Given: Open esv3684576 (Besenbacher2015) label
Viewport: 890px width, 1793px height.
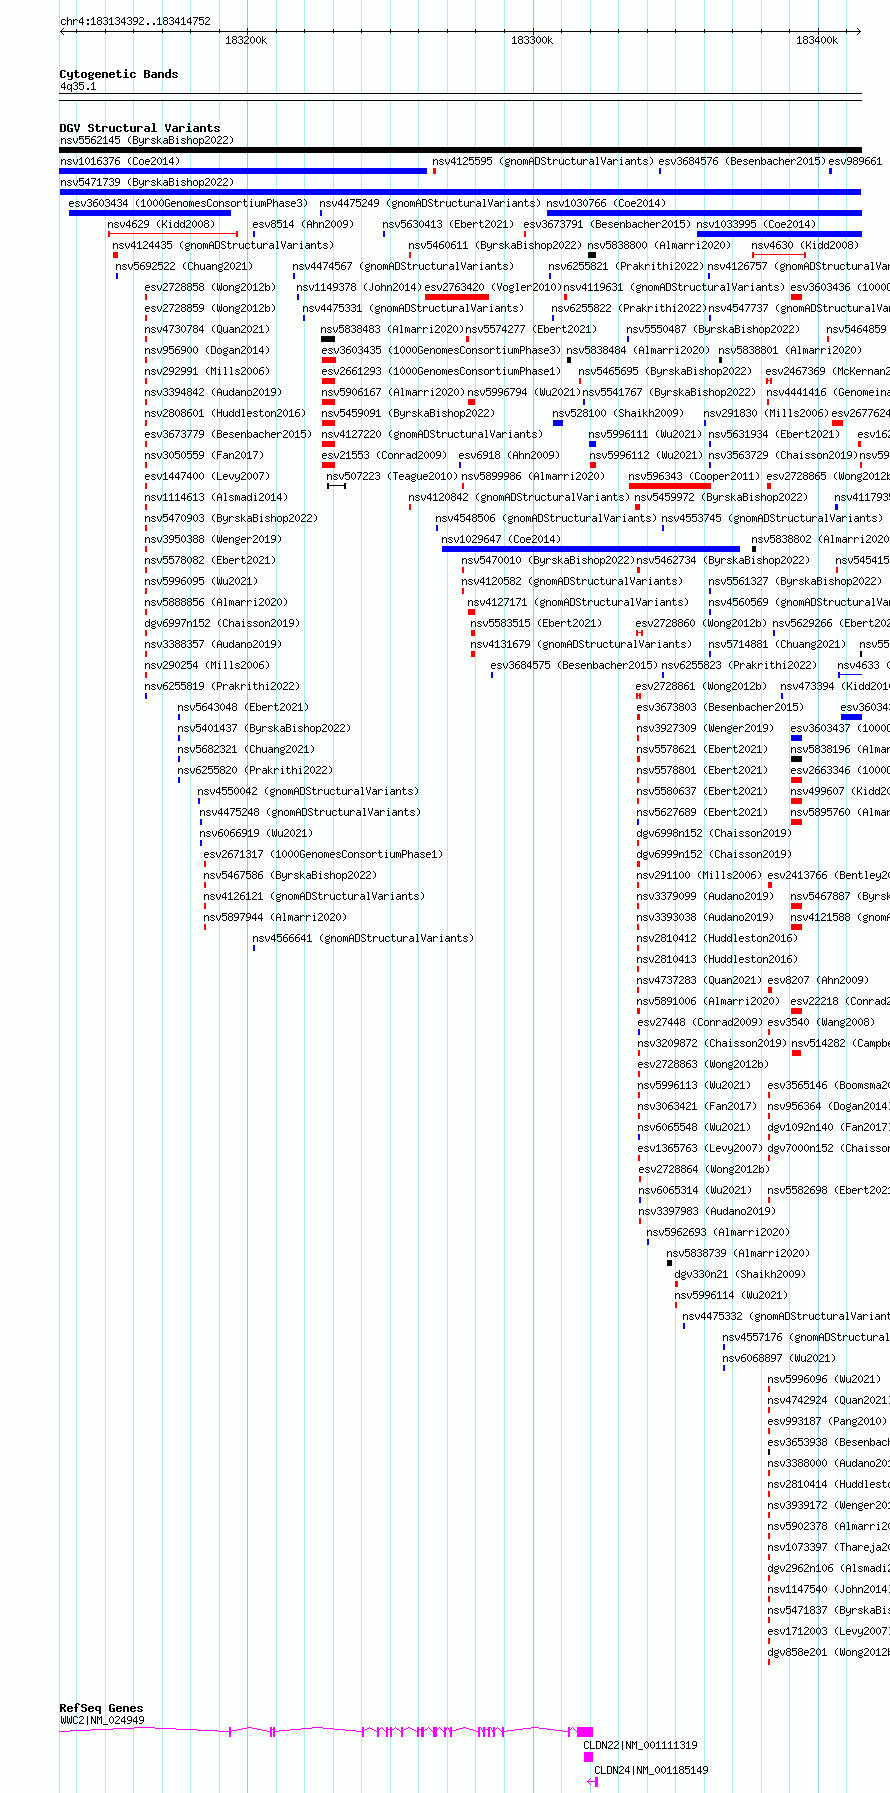Looking at the screenshot, I should pos(741,161).
